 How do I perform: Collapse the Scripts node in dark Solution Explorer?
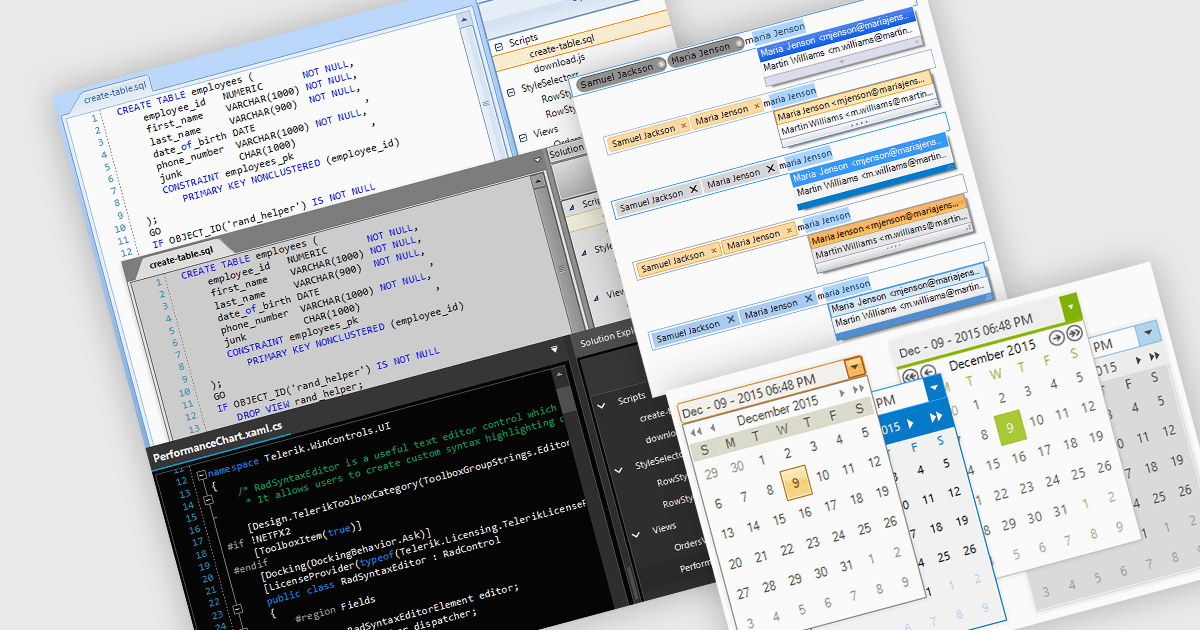click(x=601, y=404)
